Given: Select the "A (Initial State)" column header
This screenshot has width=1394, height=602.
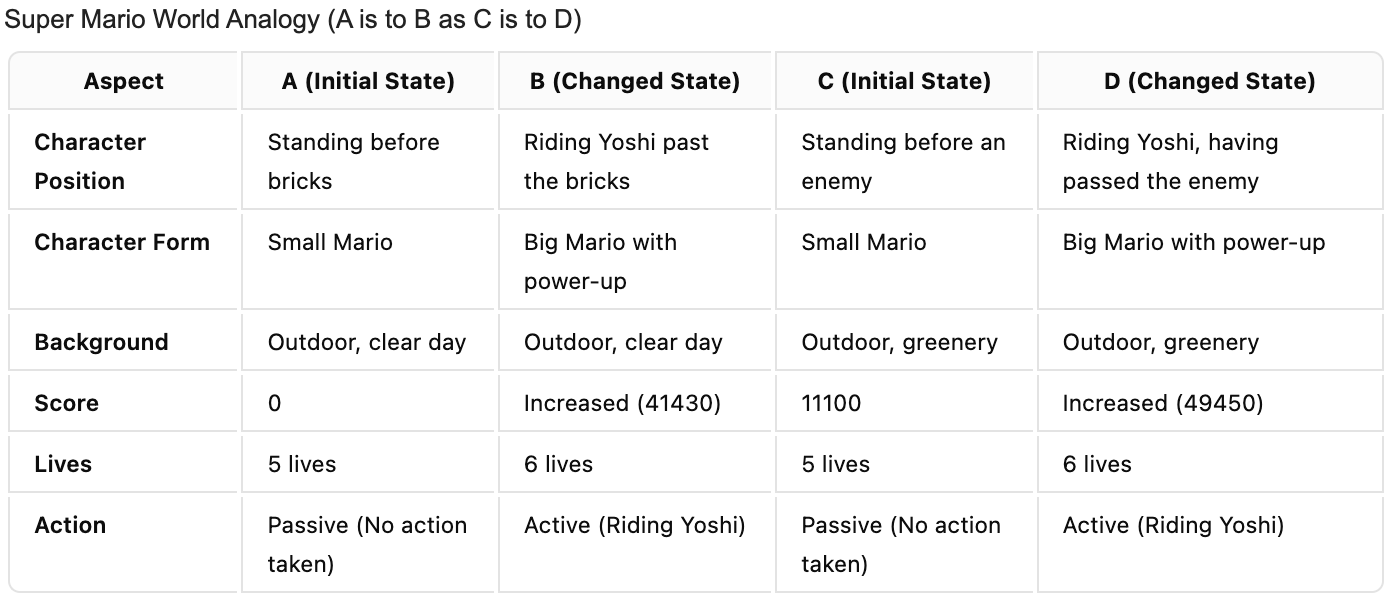Looking at the screenshot, I should (x=368, y=81).
